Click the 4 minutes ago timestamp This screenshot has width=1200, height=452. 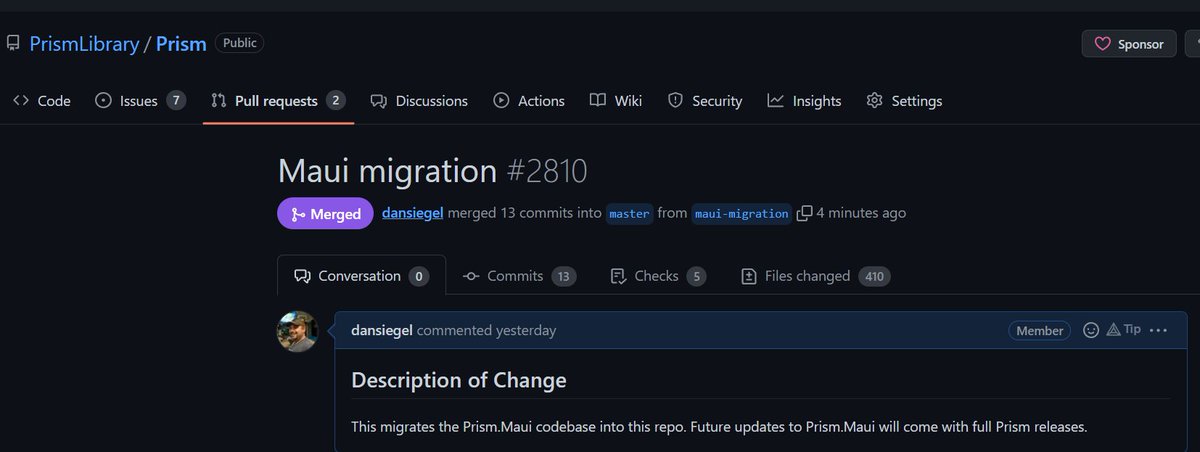pos(861,213)
